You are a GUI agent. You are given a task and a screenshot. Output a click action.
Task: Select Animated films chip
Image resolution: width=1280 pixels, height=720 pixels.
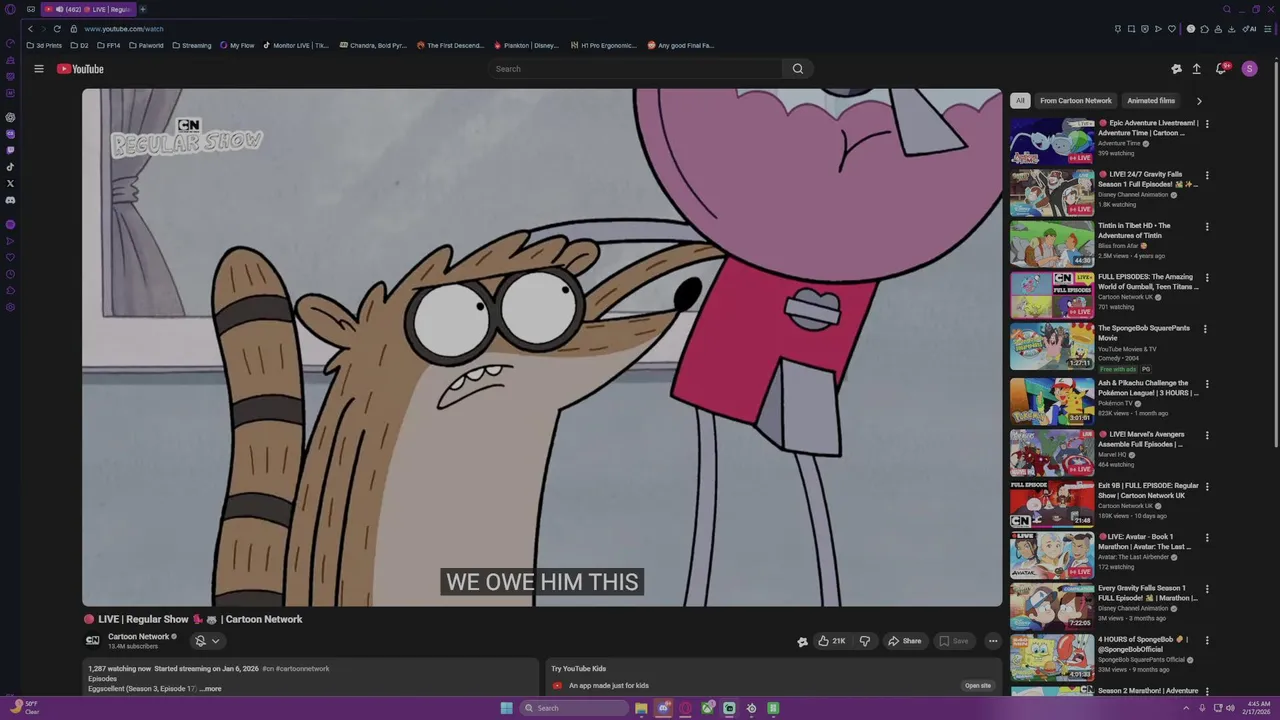point(1151,101)
